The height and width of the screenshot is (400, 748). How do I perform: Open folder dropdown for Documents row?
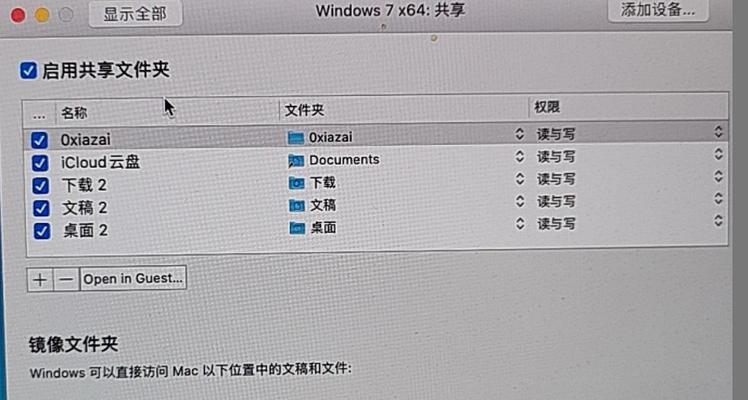519,156
